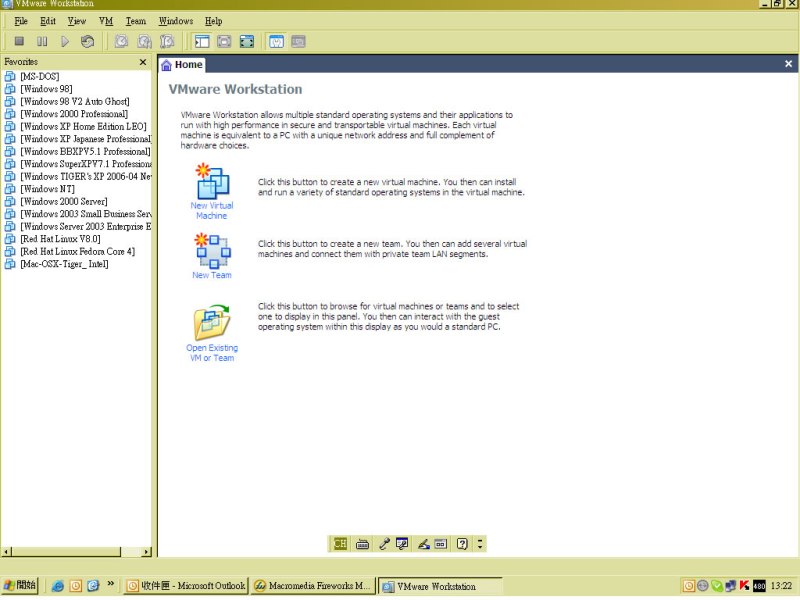Open the View menu
This screenshot has height=600, width=800.
pos(77,21)
